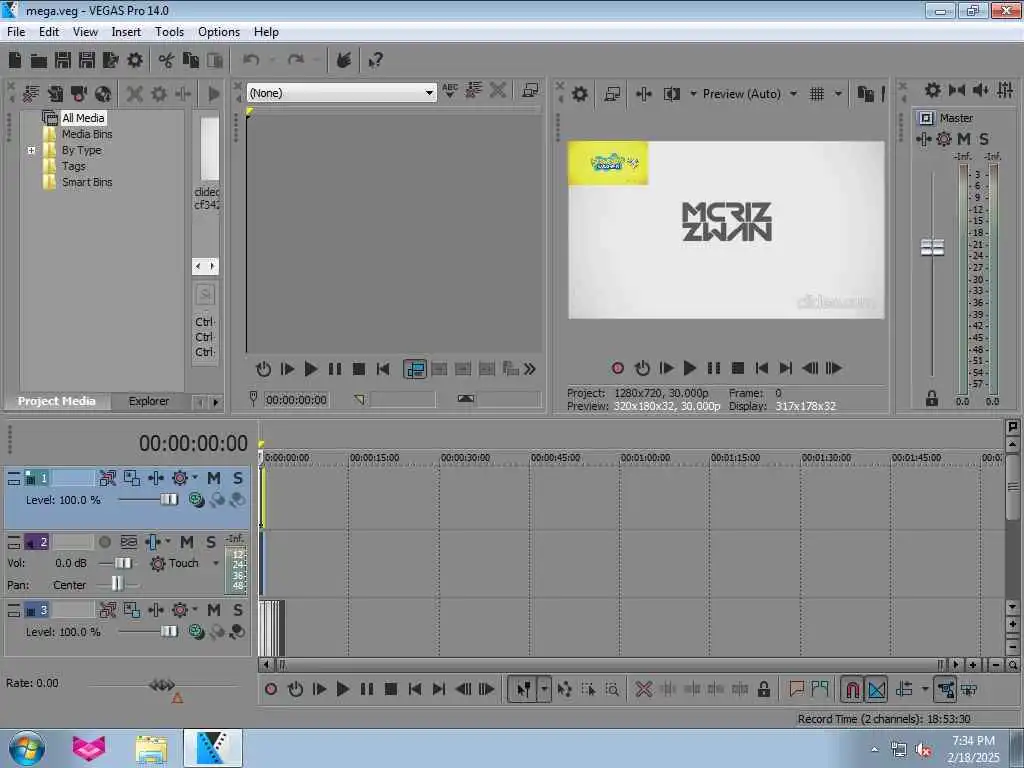Select the Project Media tab

click(56, 401)
